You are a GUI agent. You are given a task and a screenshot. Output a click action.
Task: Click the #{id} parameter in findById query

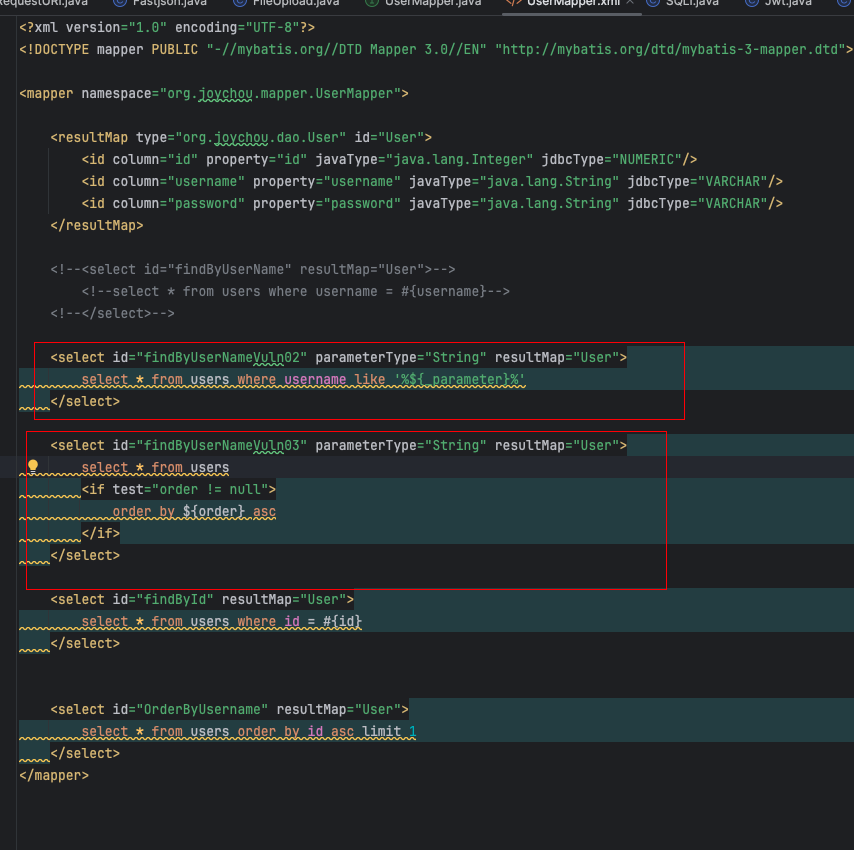343,621
